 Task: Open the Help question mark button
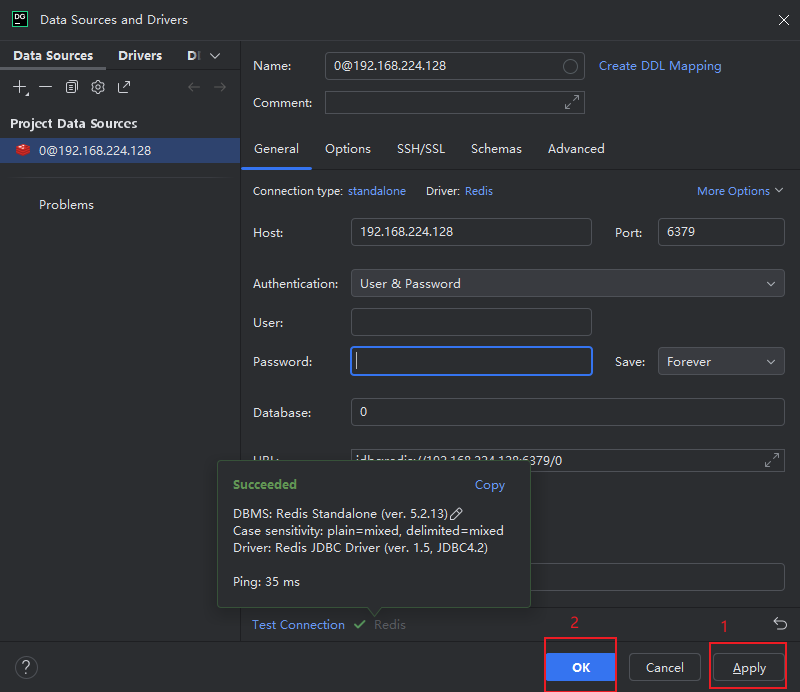pyautogui.click(x=26, y=667)
